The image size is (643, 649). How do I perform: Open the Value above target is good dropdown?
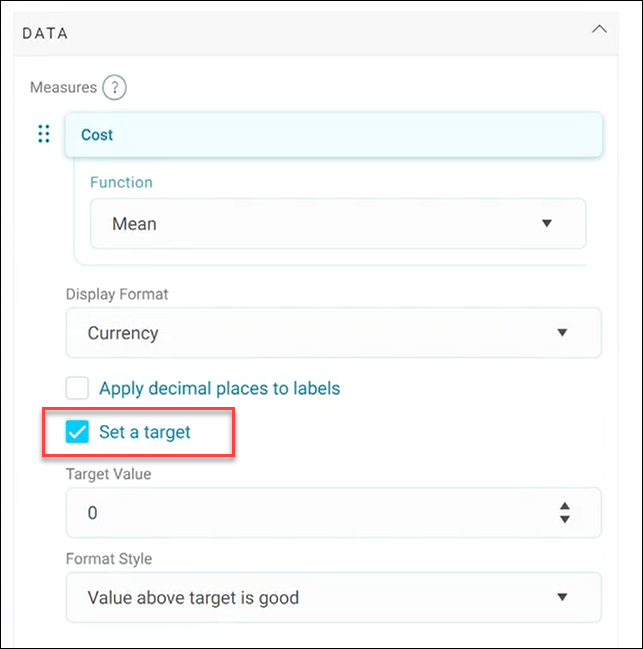(333, 597)
